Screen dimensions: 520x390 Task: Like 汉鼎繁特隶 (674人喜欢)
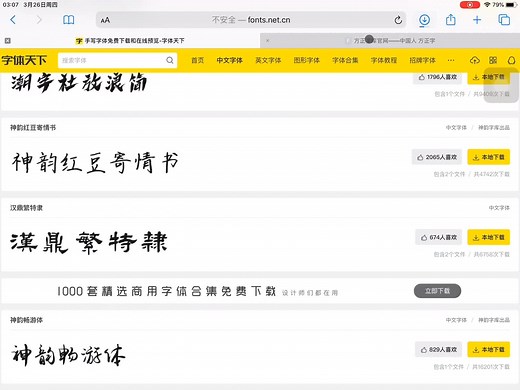(x=438, y=237)
